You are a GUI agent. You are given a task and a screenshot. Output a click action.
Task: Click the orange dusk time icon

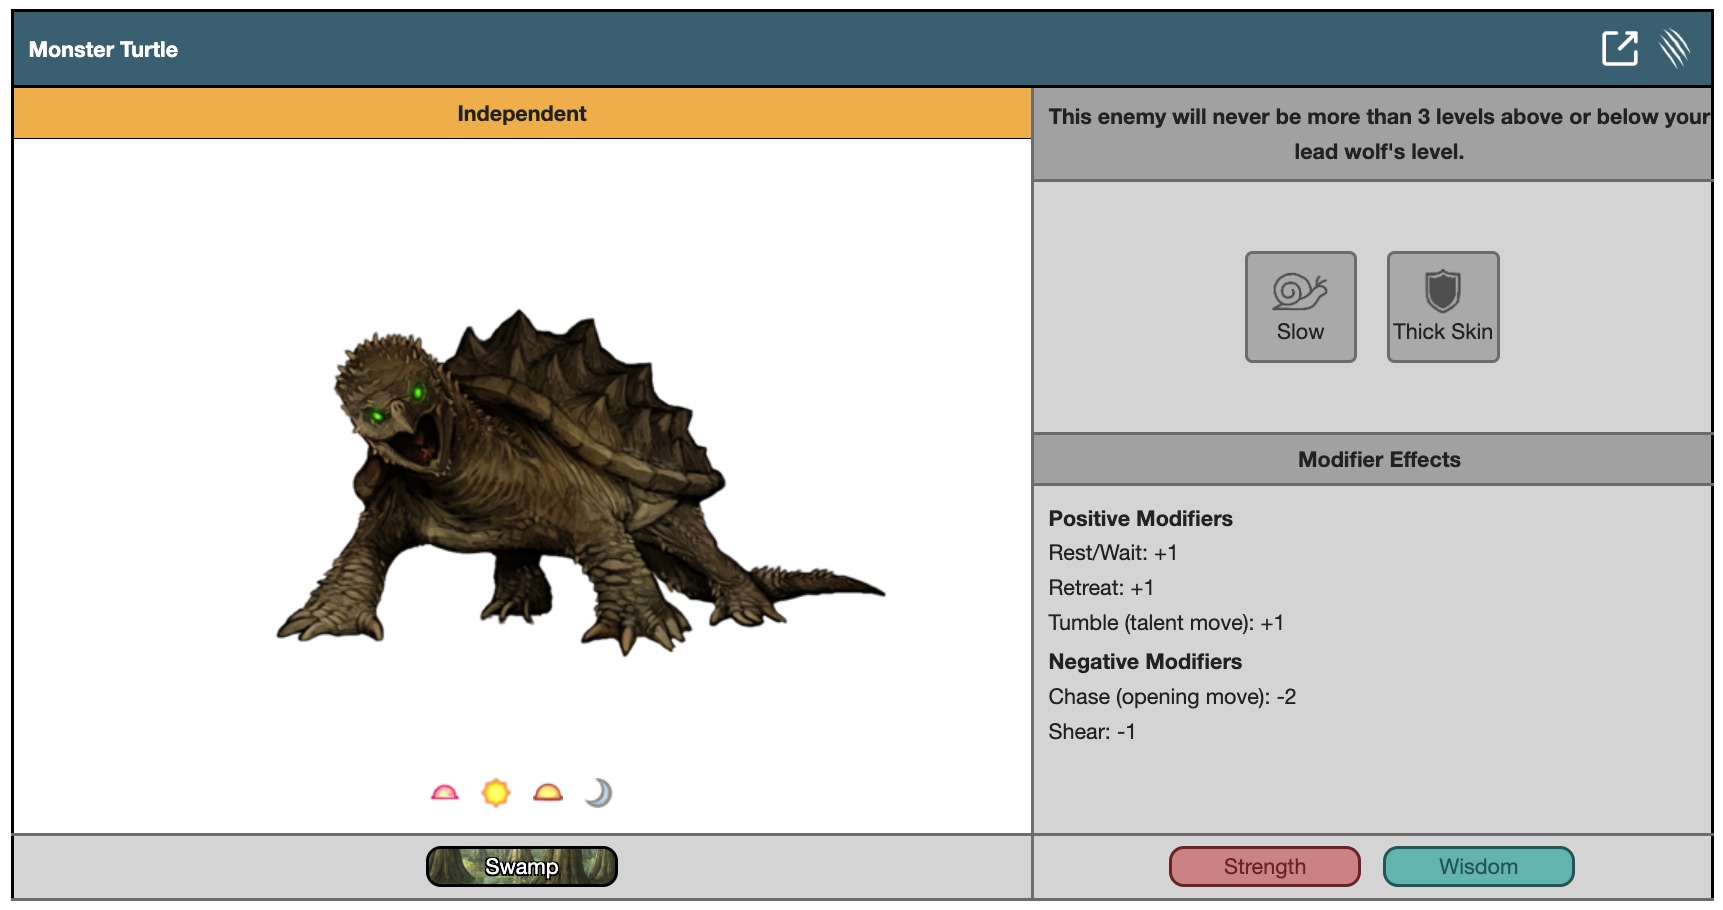(548, 793)
